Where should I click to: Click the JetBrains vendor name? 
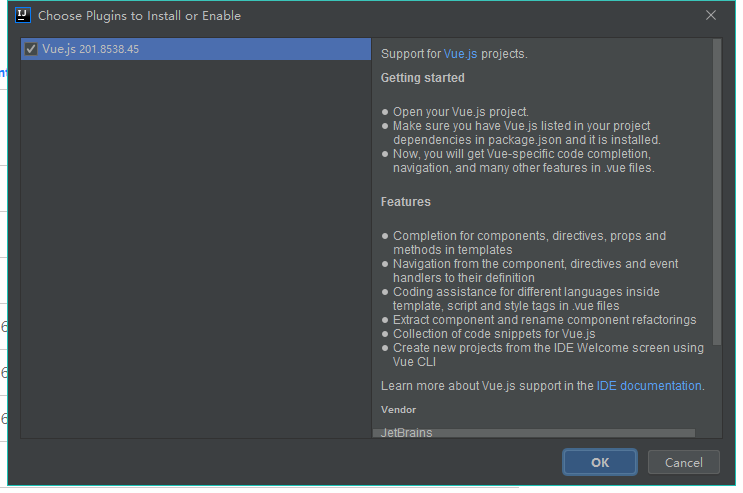pos(407,432)
